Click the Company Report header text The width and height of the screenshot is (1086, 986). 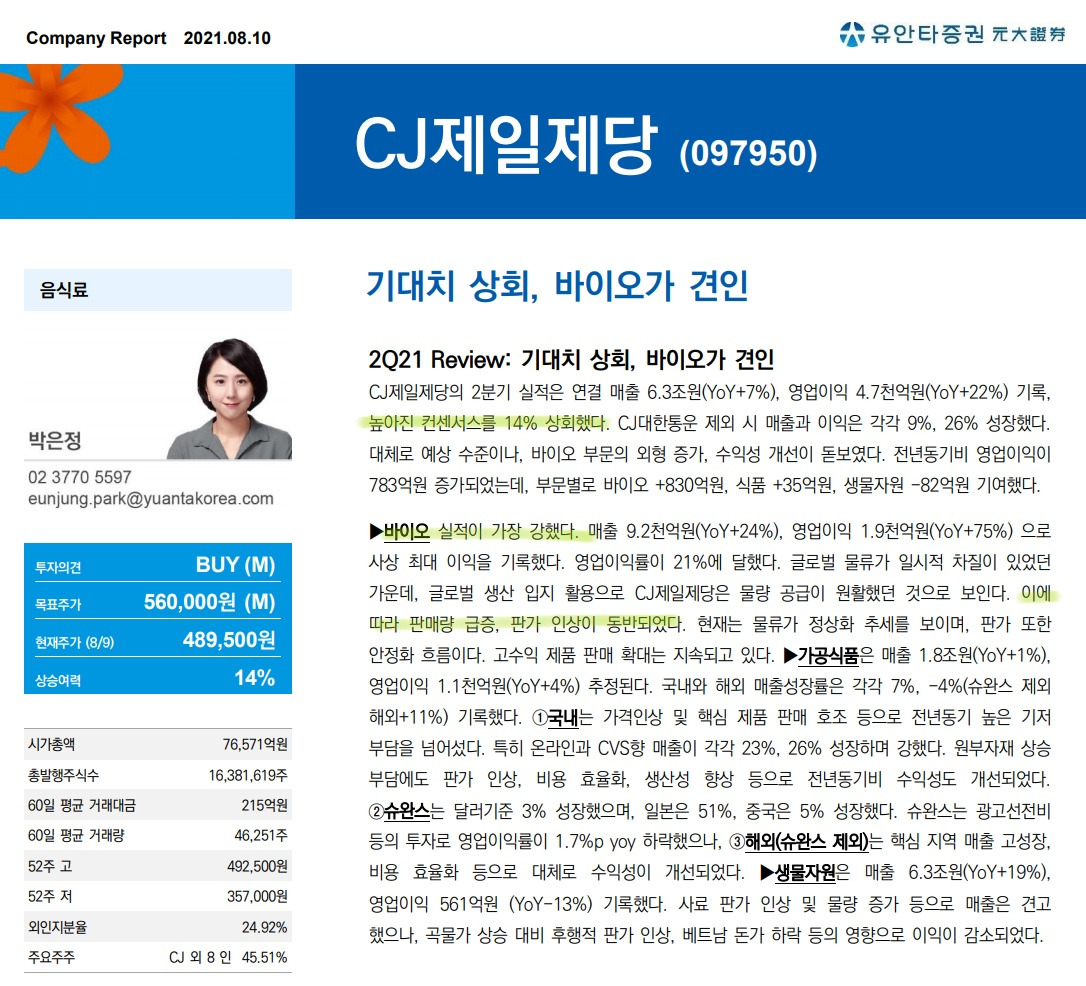[96, 38]
